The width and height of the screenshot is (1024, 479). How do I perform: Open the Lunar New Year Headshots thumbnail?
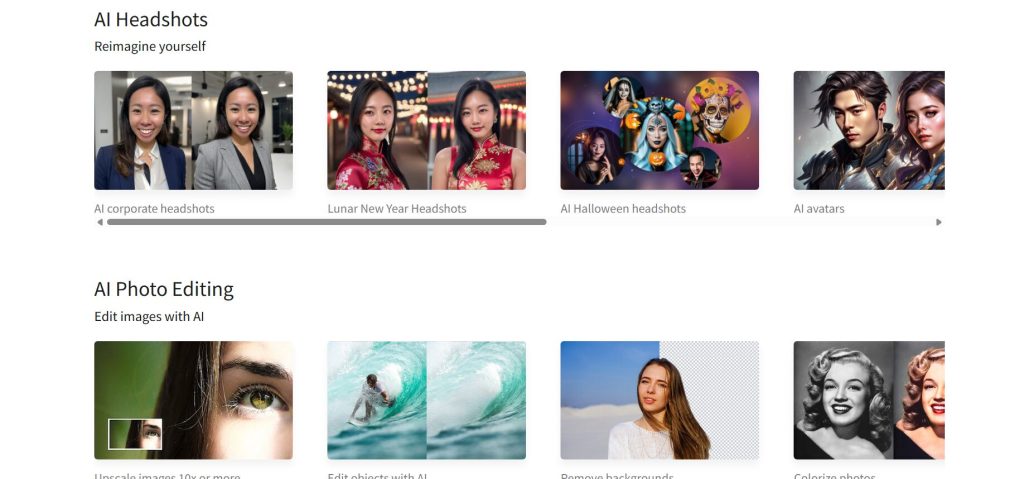[x=426, y=130]
